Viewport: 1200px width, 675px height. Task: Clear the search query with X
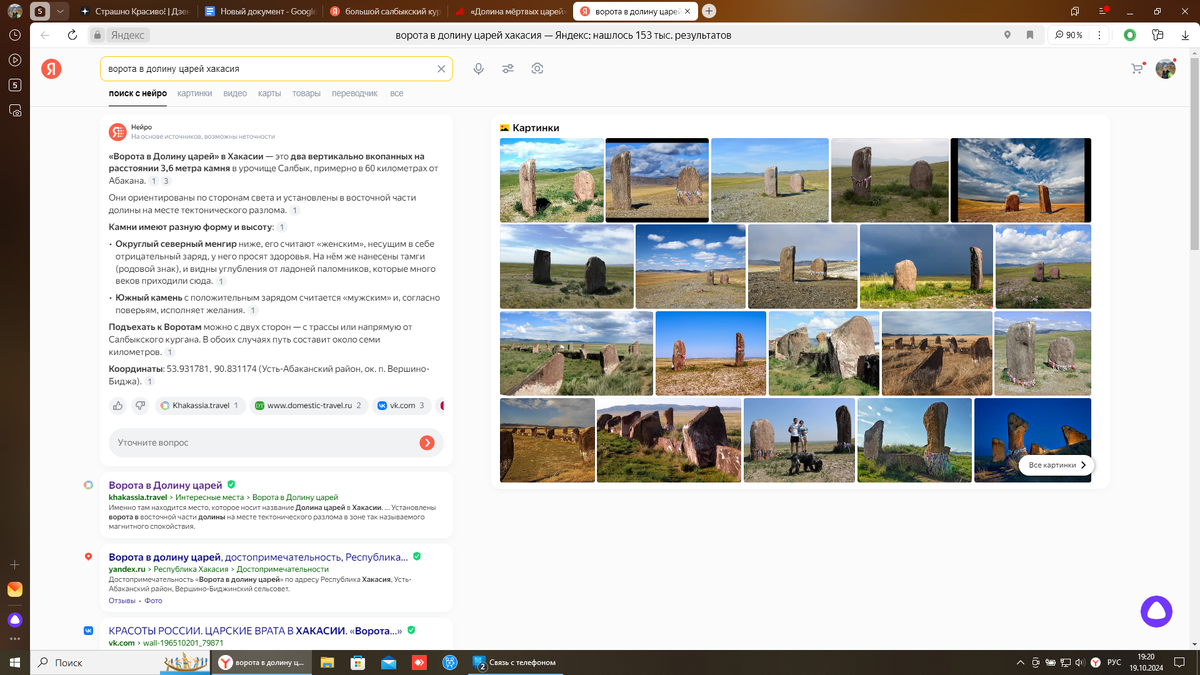coord(441,69)
